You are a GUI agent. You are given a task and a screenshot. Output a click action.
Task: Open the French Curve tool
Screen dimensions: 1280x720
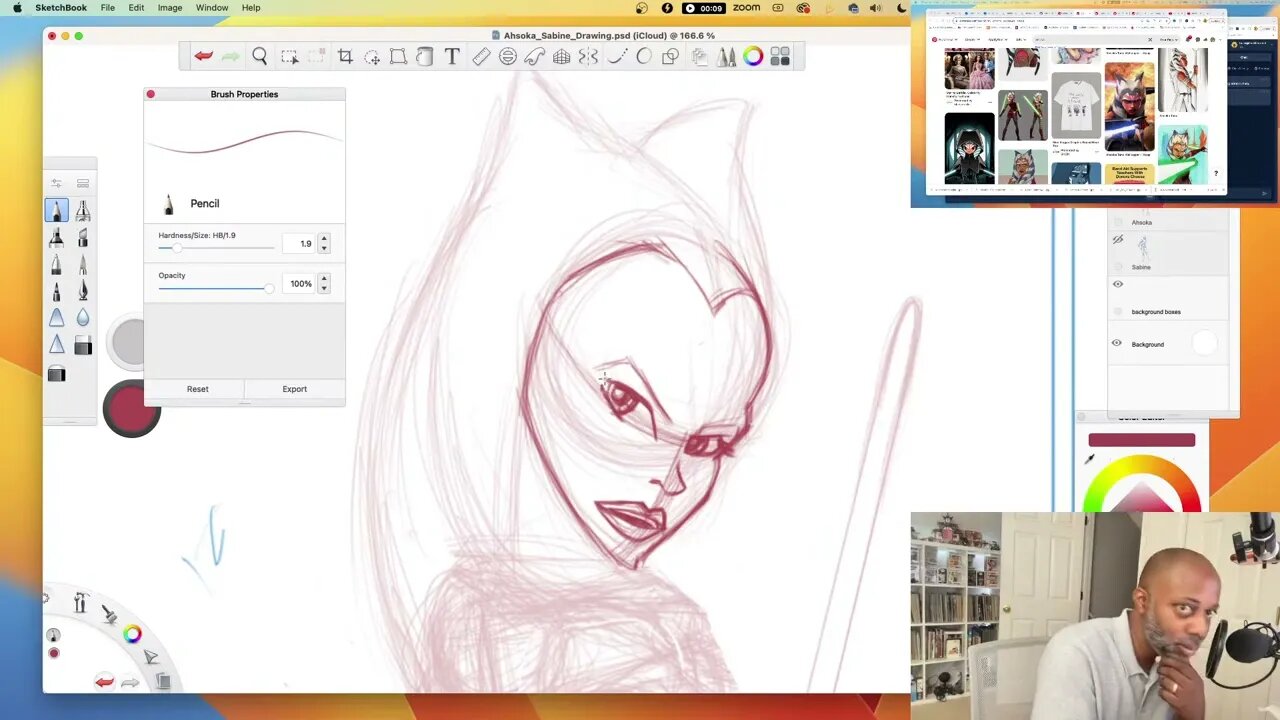[x=534, y=57]
